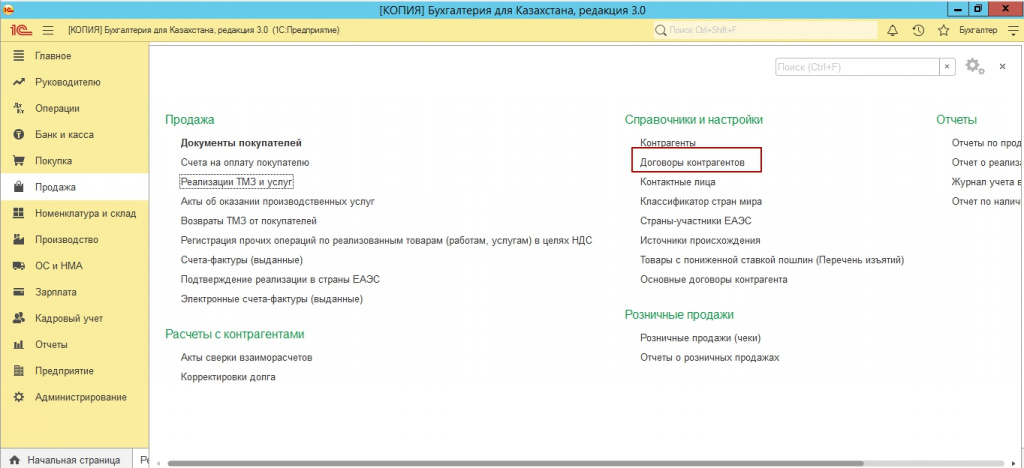
Task: Open Счета-фактуры (выданные) link
Action: 242,260
